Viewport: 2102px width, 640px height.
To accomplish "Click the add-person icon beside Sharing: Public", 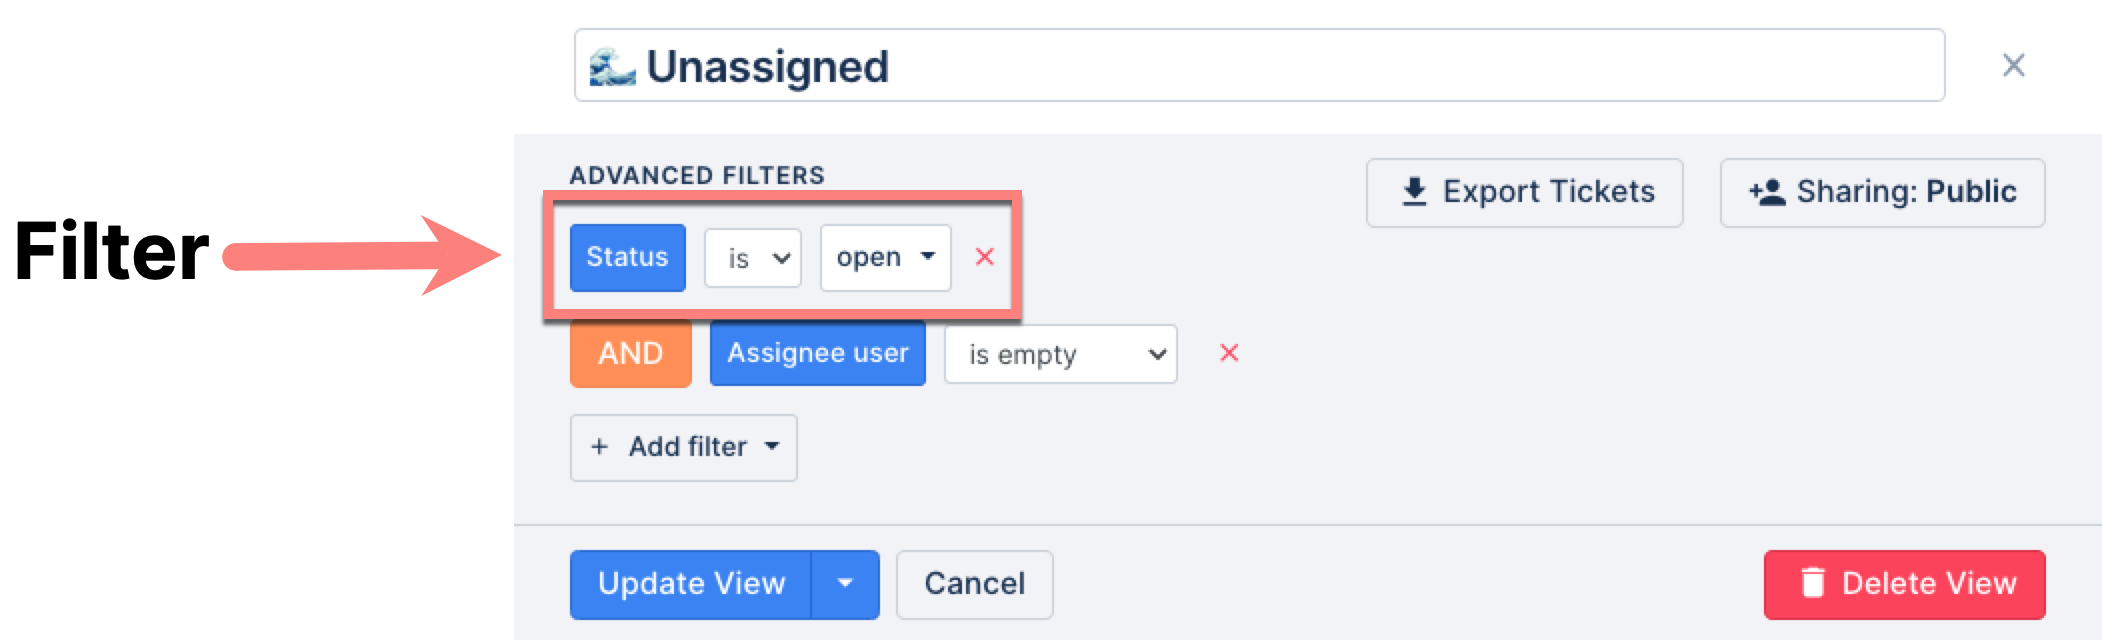I will [1770, 192].
